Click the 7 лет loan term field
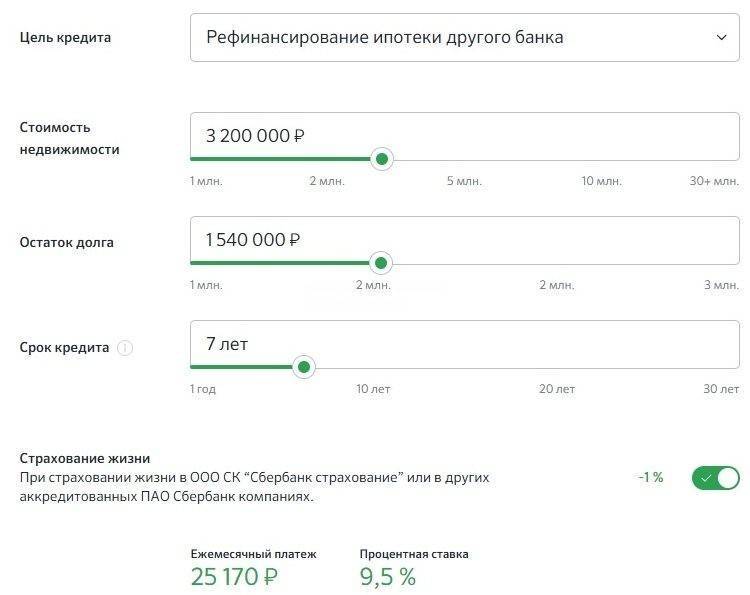 [x=464, y=344]
